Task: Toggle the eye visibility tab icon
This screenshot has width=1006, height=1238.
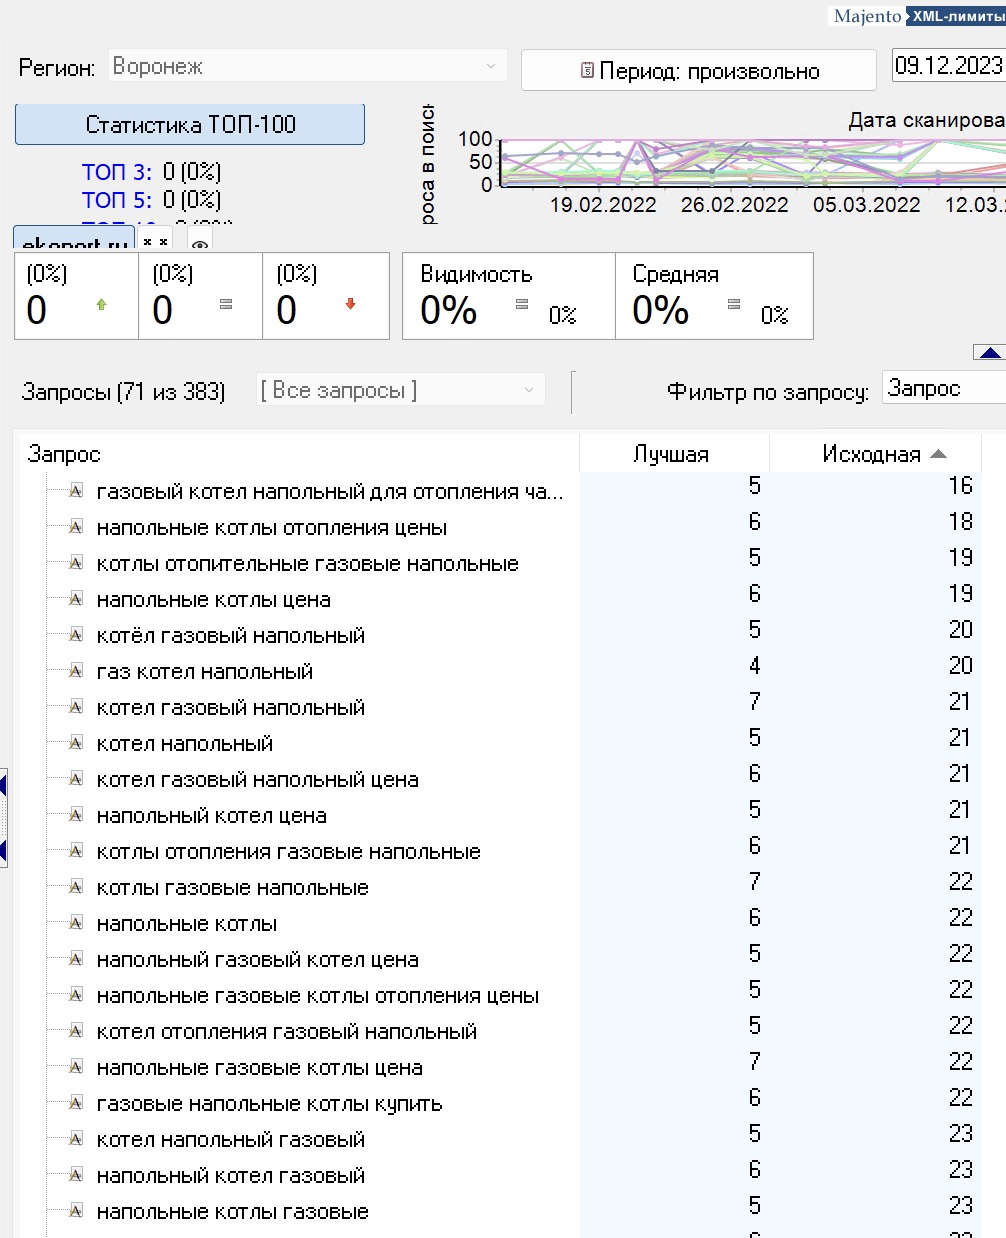Action: pos(200,244)
